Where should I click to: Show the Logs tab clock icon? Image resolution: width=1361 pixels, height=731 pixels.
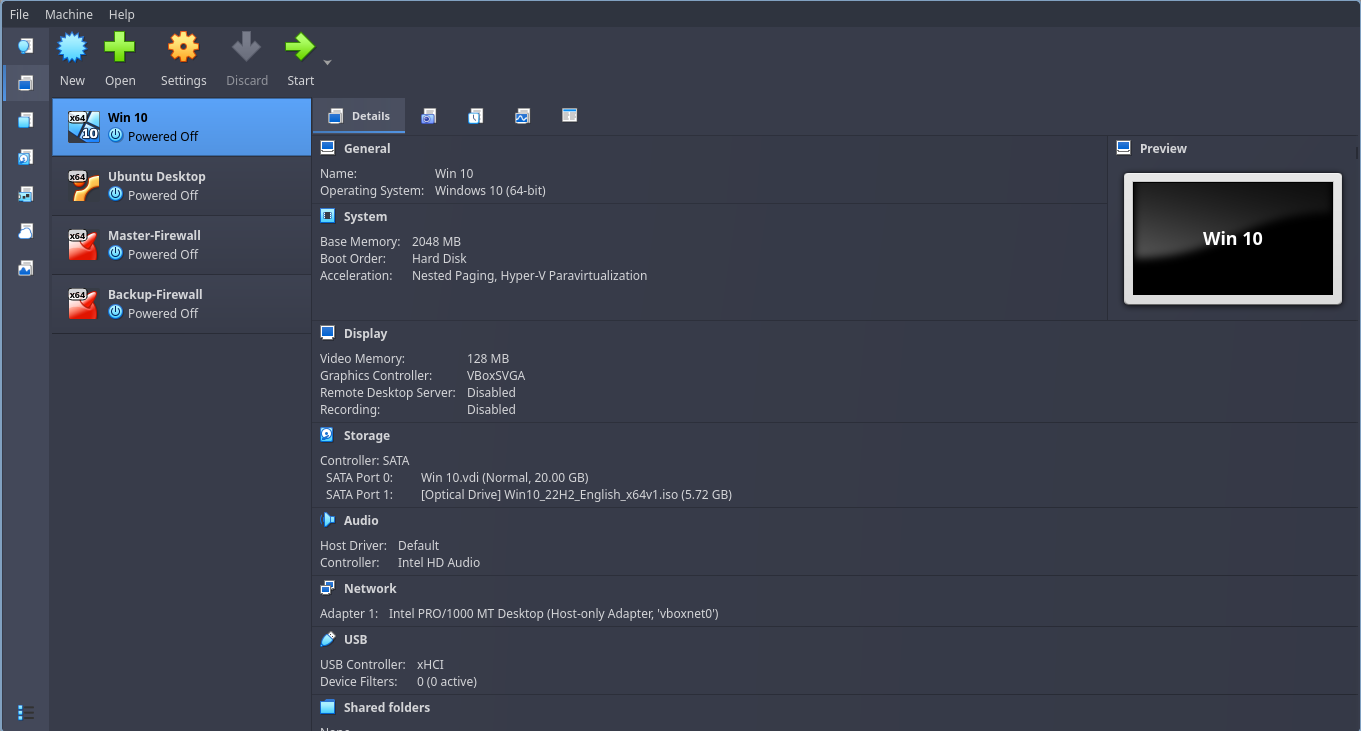click(475, 116)
